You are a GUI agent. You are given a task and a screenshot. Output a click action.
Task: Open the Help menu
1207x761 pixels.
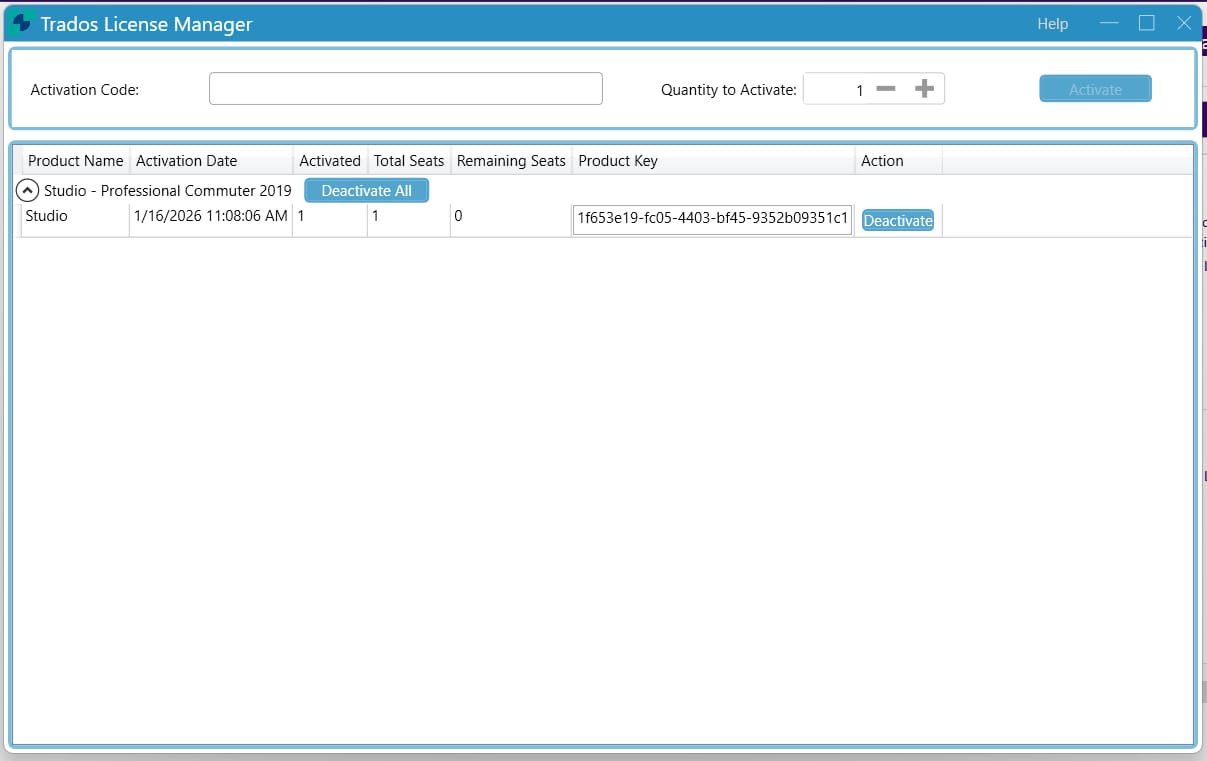1051,23
